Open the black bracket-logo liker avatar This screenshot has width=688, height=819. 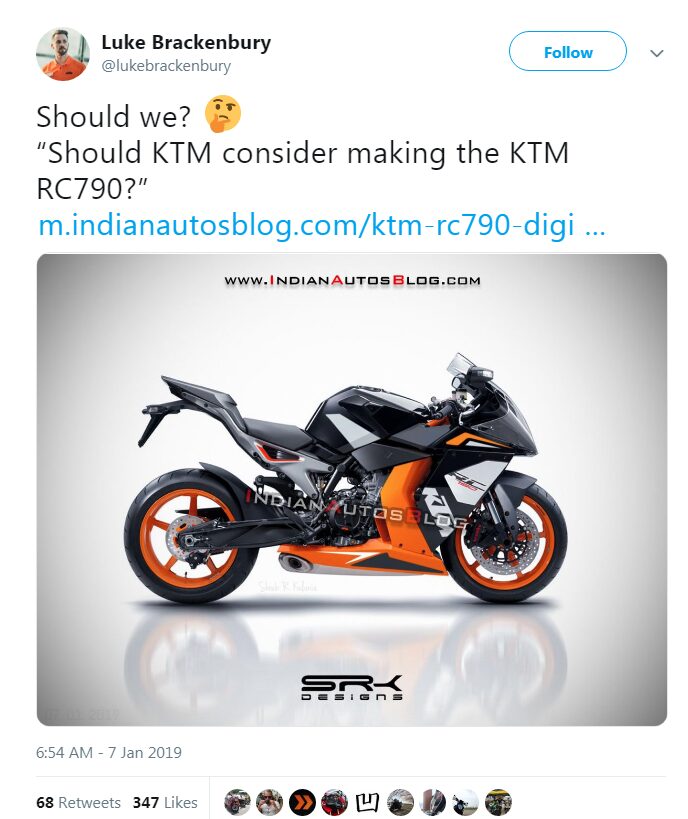(x=367, y=802)
